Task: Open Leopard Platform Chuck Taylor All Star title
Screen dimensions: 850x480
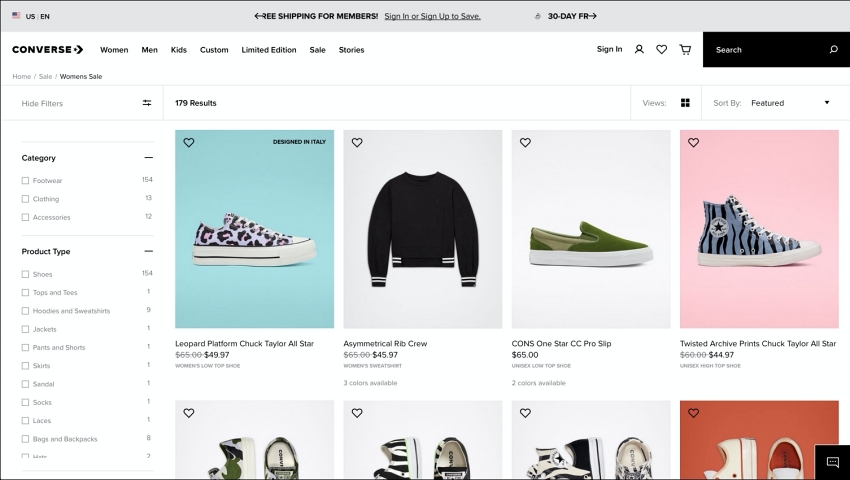Action: tap(244, 343)
